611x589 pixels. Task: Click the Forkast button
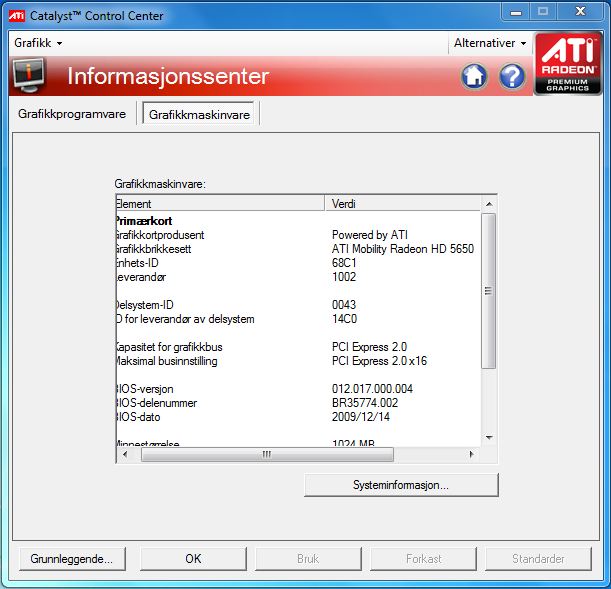424,559
